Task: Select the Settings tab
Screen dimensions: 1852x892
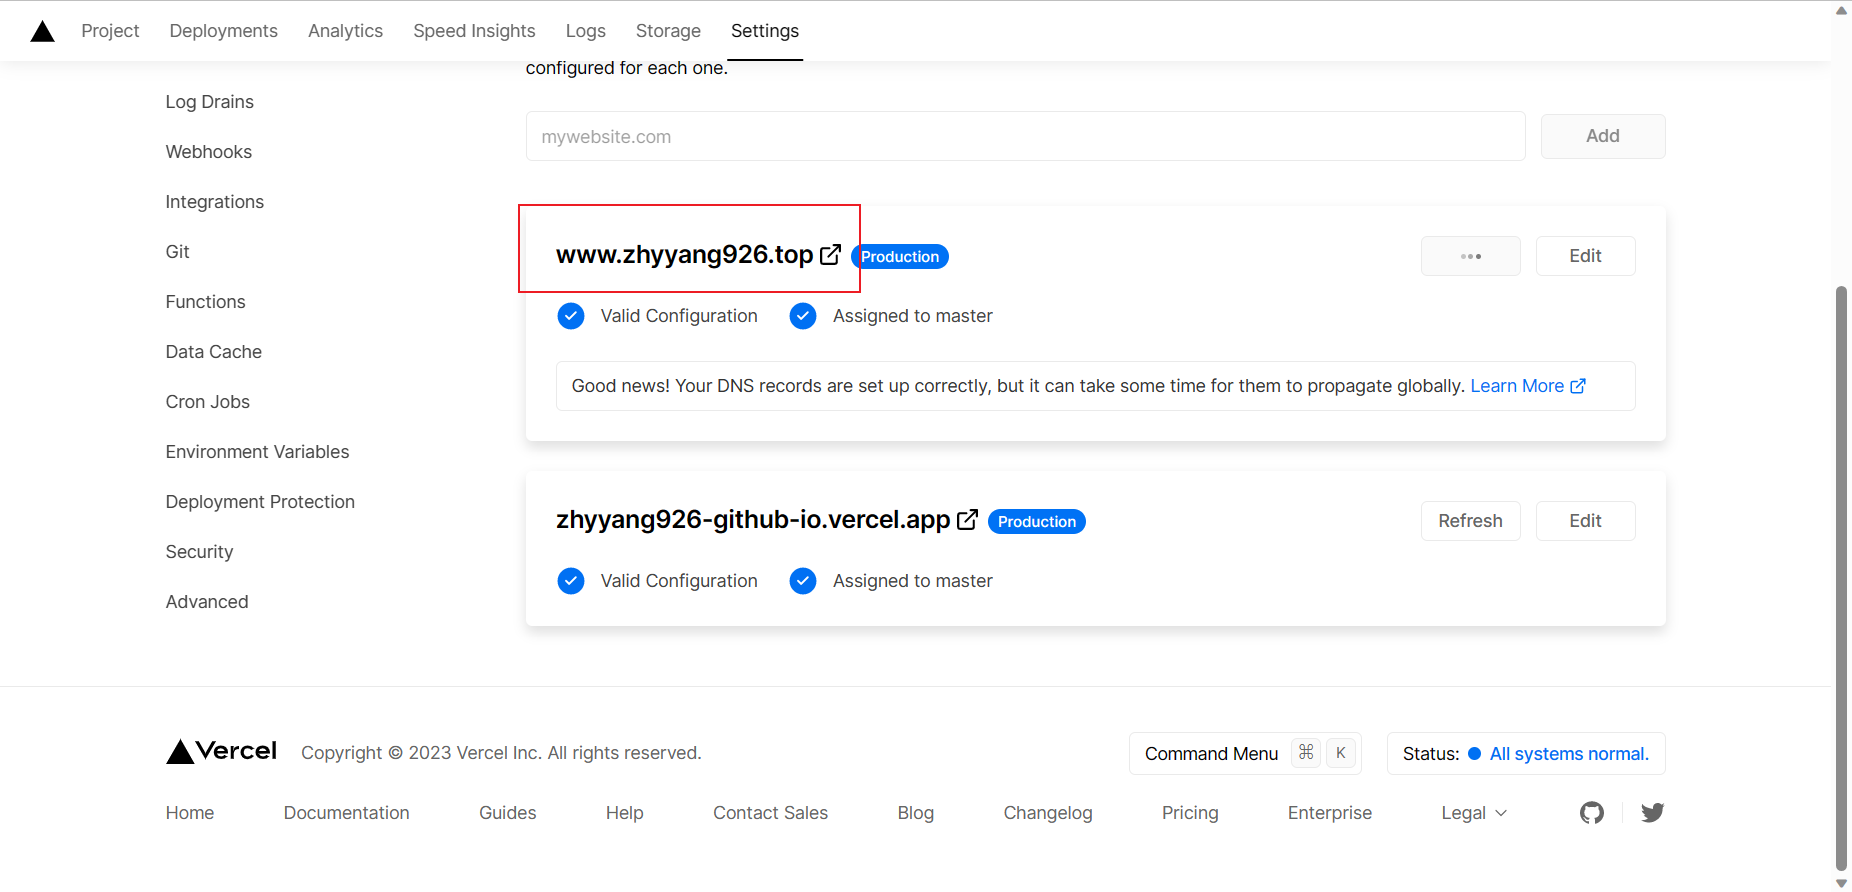Action: pos(765,31)
